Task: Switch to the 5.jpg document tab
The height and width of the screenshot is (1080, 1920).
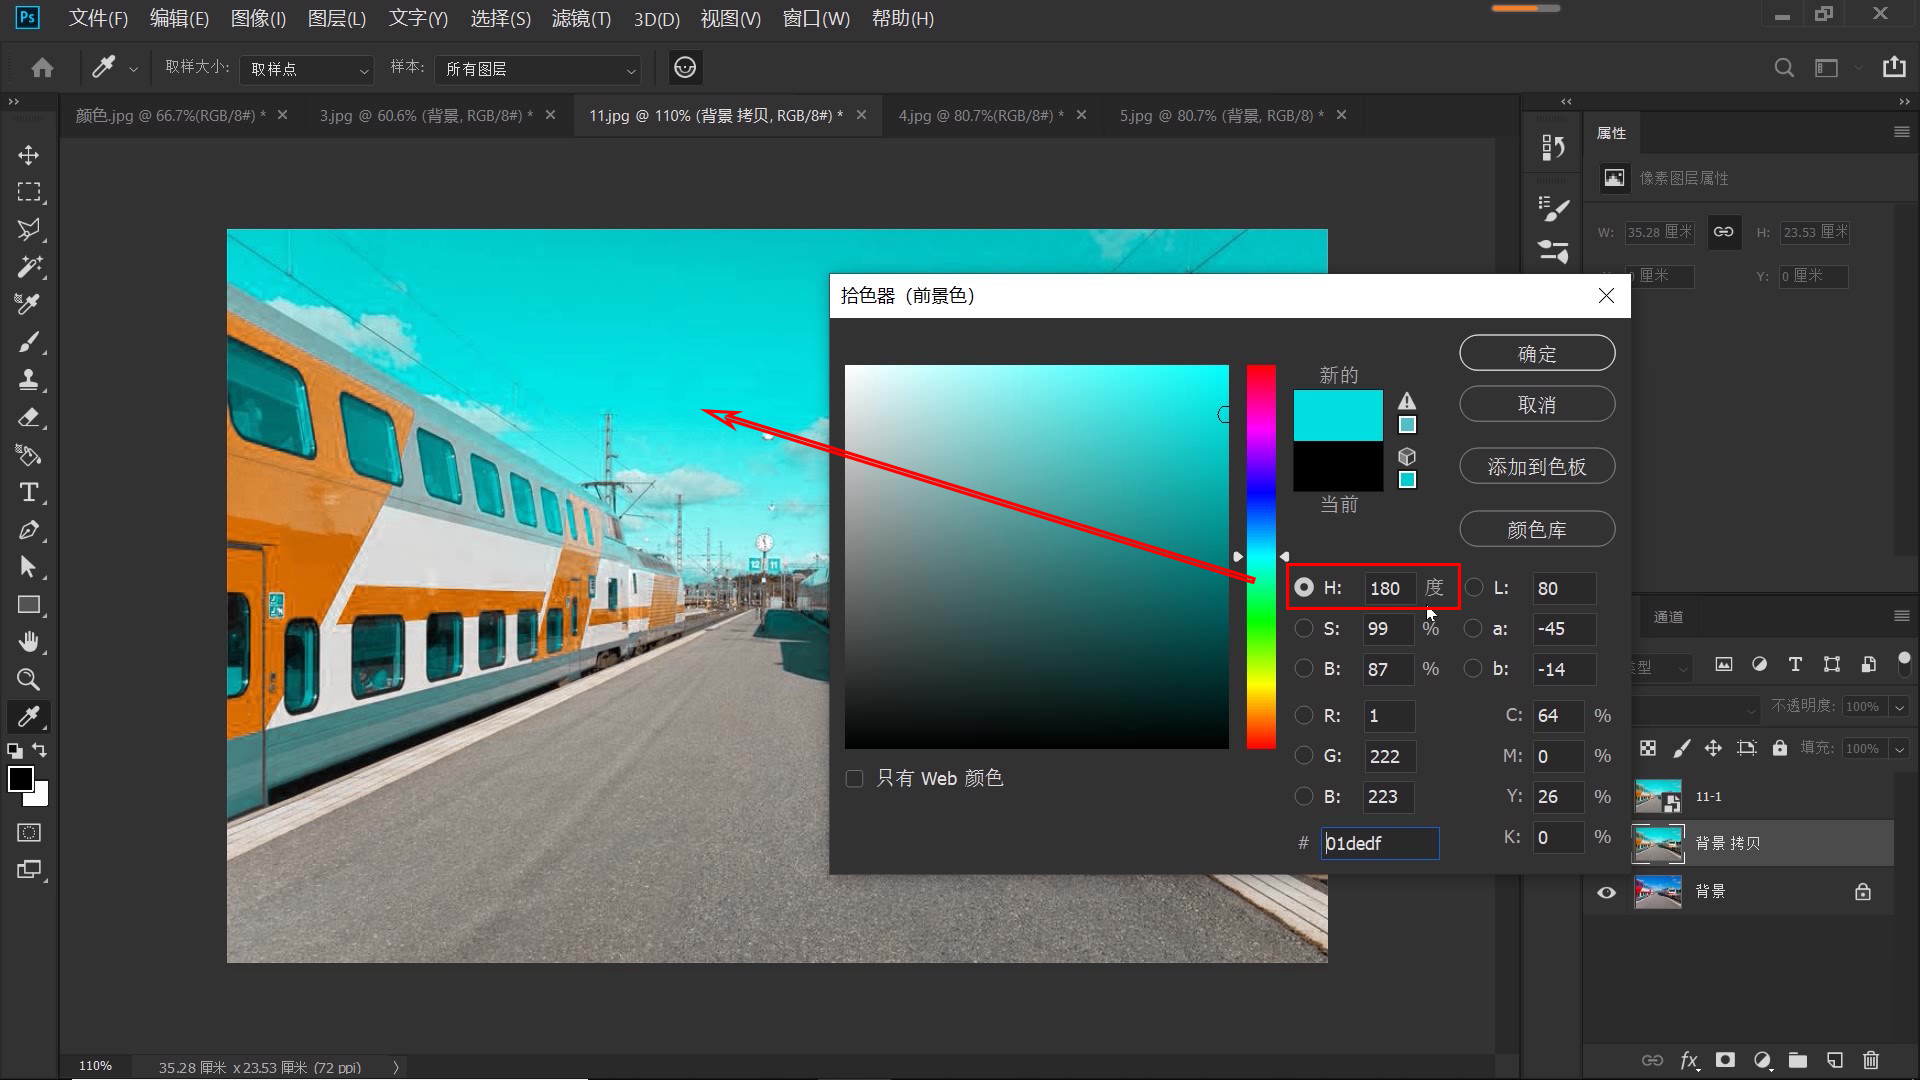Action: (x=1220, y=115)
